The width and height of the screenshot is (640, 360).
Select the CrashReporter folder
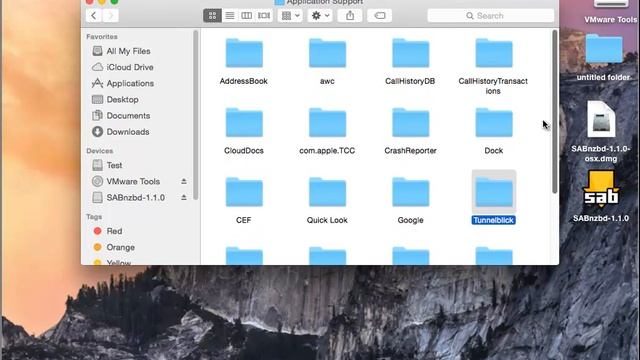click(x=411, y=123)
